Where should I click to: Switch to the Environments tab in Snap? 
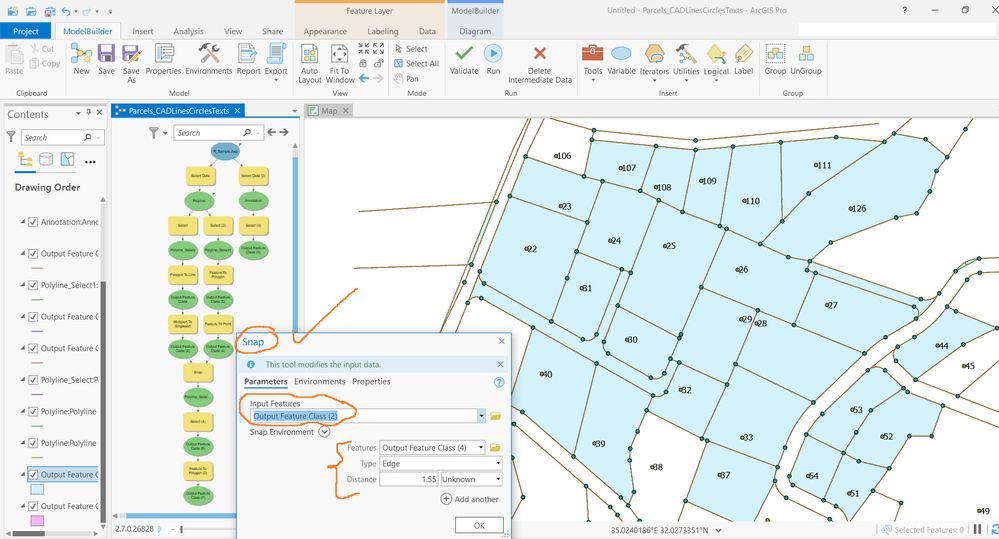point(319,381)
